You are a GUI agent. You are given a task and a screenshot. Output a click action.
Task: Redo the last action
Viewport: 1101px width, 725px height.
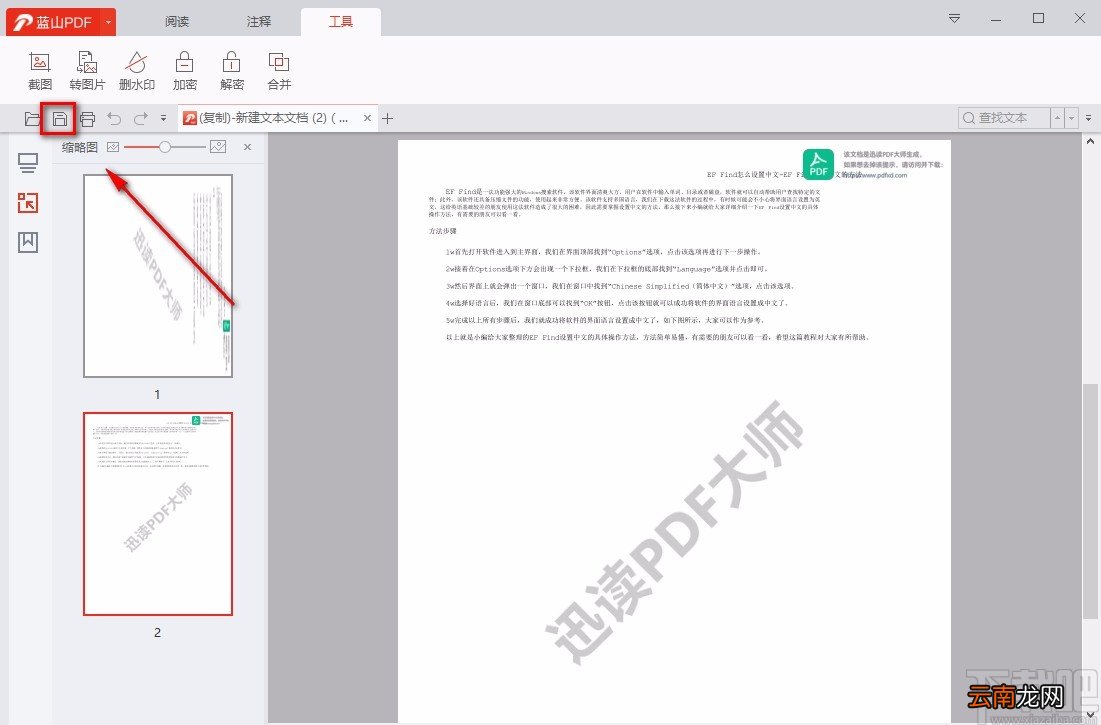[x=140, y=119]
